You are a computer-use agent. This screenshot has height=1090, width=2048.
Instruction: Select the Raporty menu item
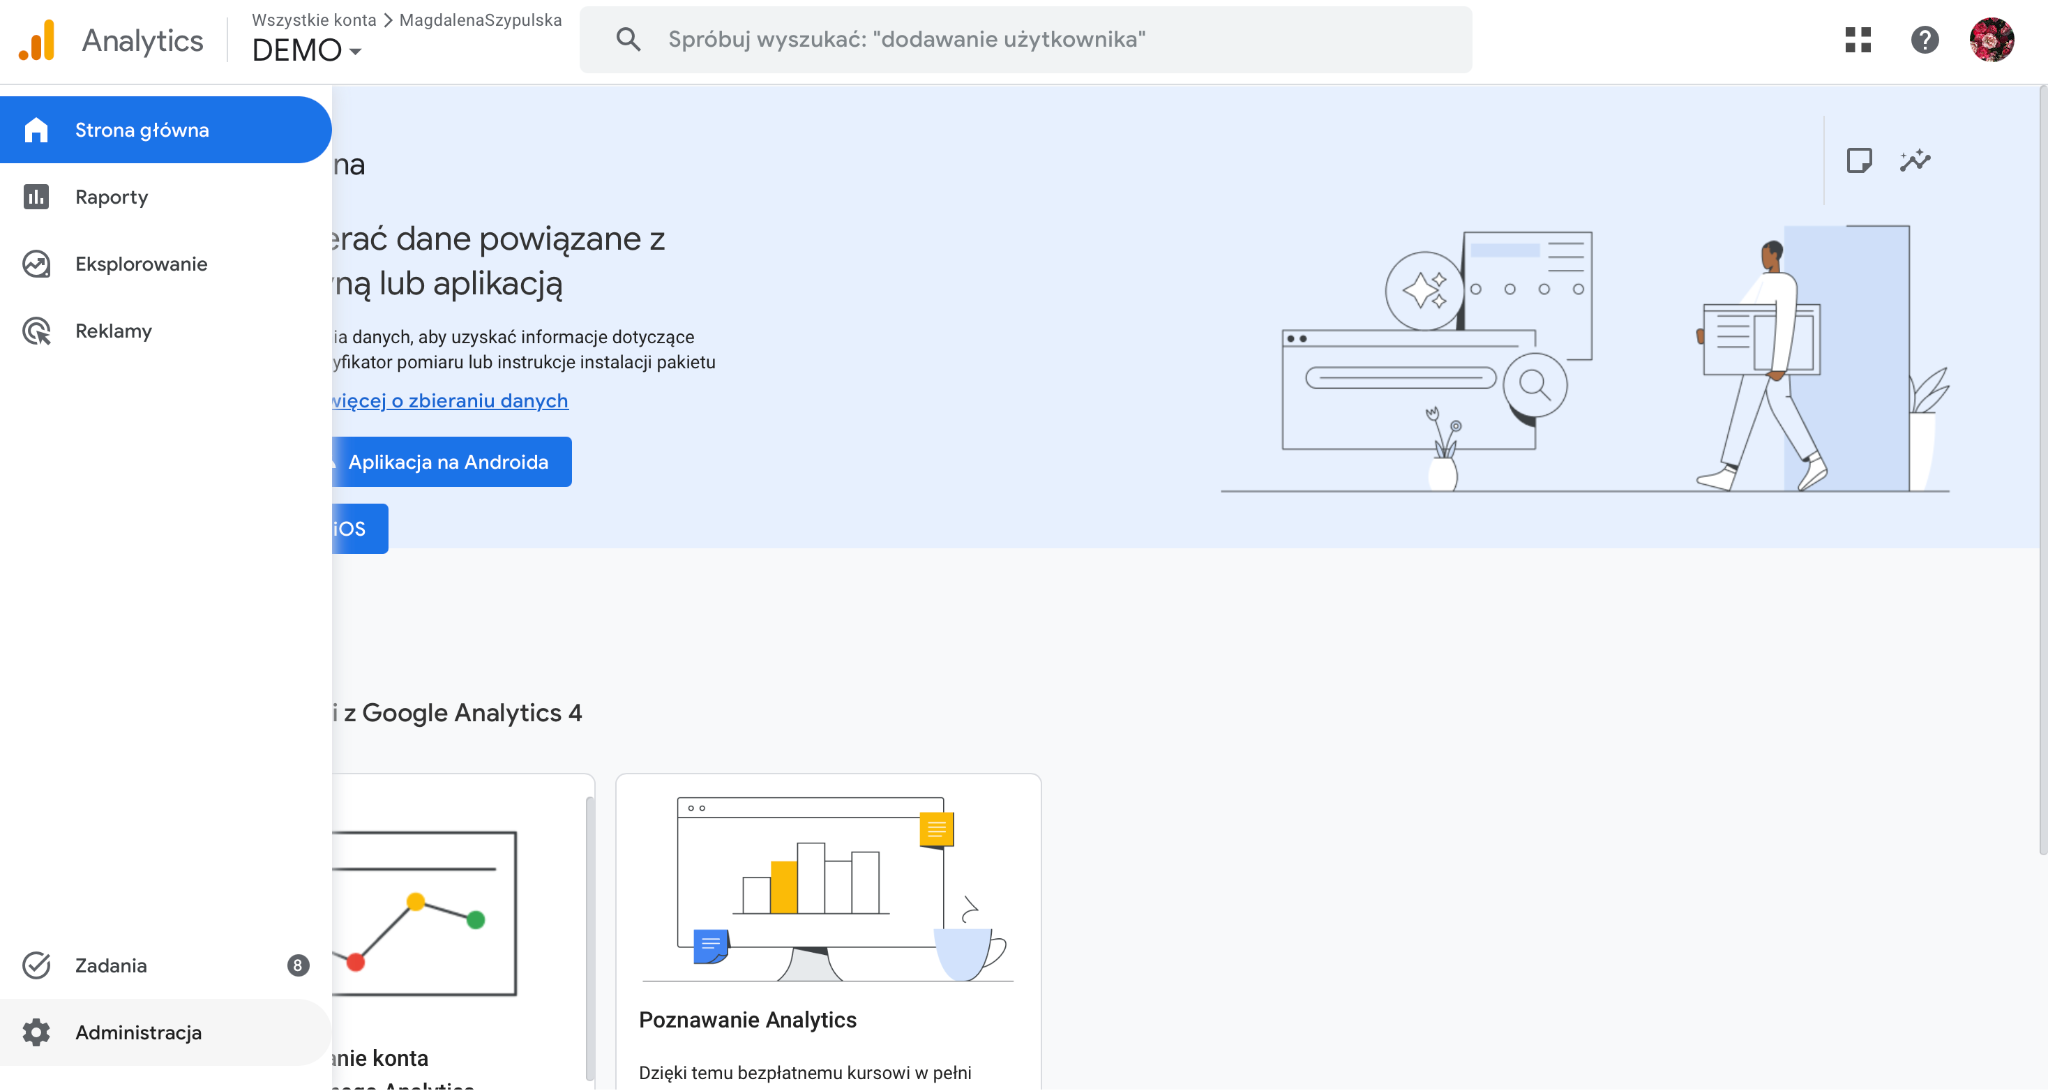[x=165, y=197]
